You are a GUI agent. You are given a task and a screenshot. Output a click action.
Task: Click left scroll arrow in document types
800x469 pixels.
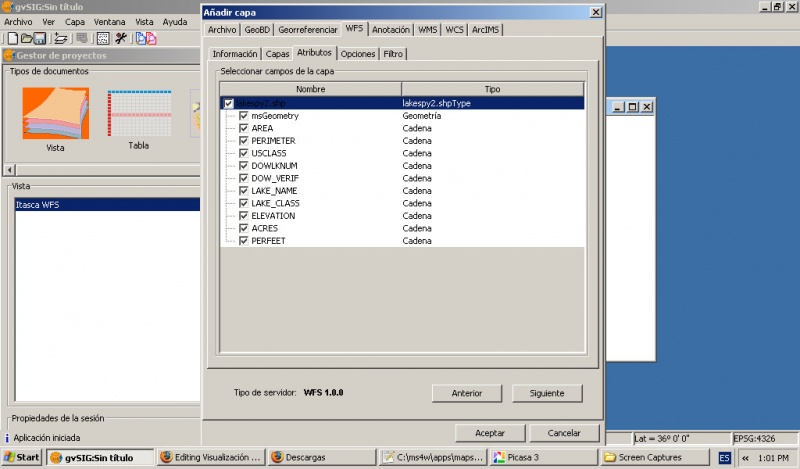point(9,170)
